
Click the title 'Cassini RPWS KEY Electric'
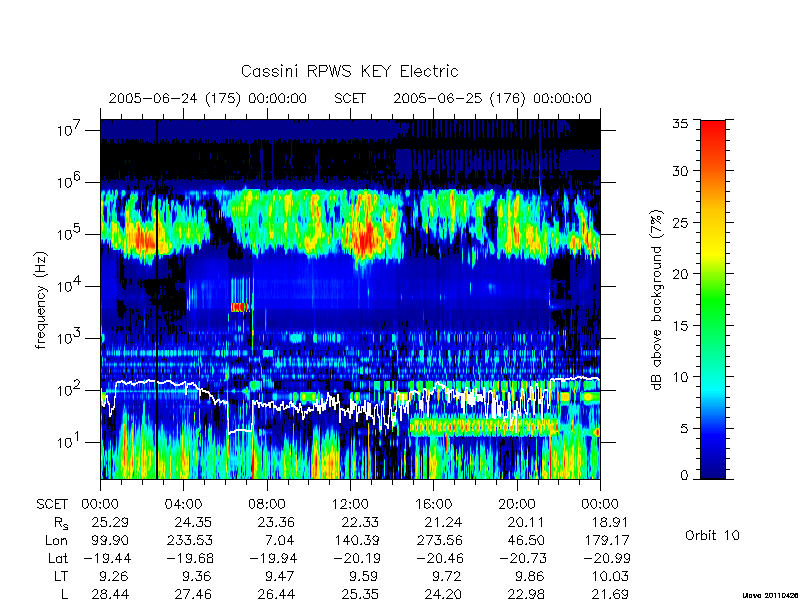(349, 71)
